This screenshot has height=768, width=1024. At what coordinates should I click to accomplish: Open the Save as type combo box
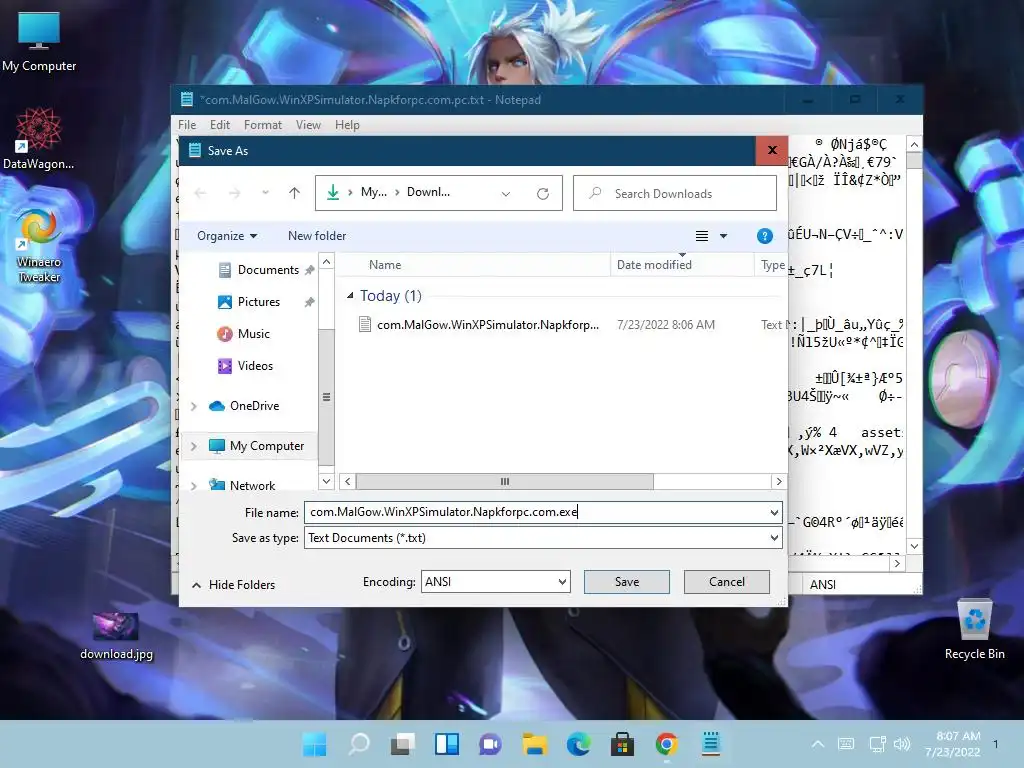click(x=543, y=537)
